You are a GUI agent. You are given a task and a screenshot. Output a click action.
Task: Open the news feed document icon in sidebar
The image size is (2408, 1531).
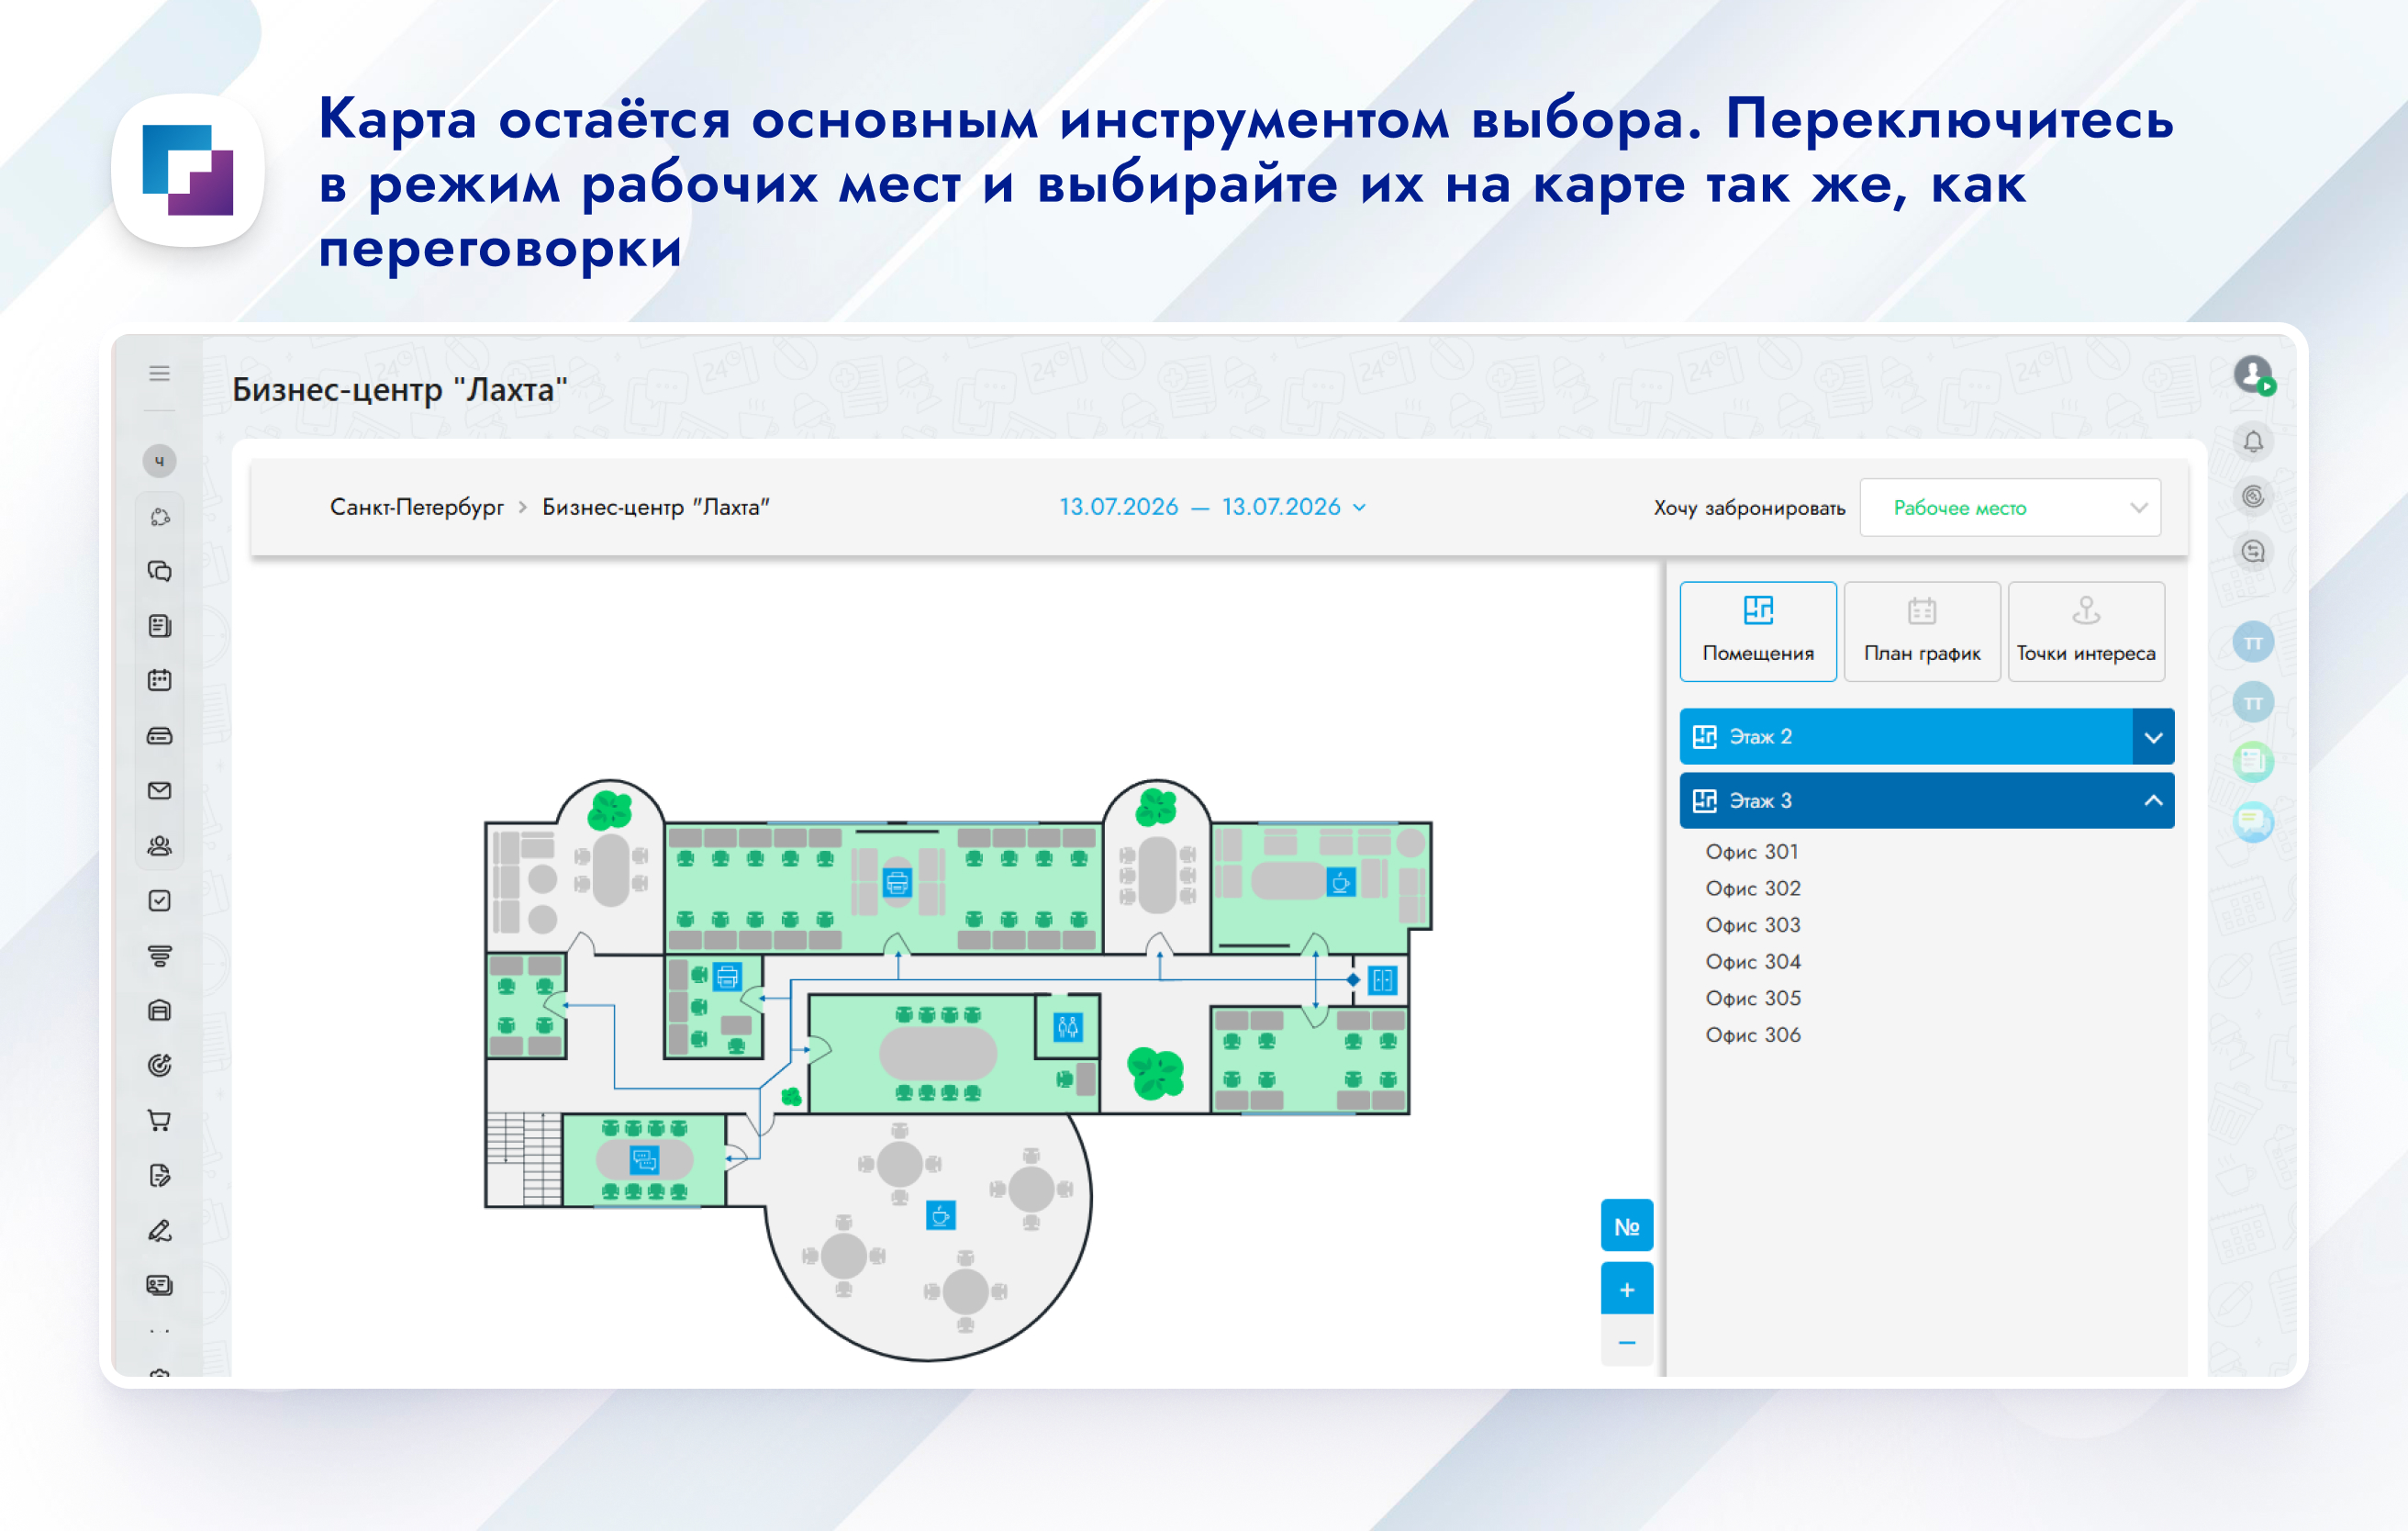159,626
